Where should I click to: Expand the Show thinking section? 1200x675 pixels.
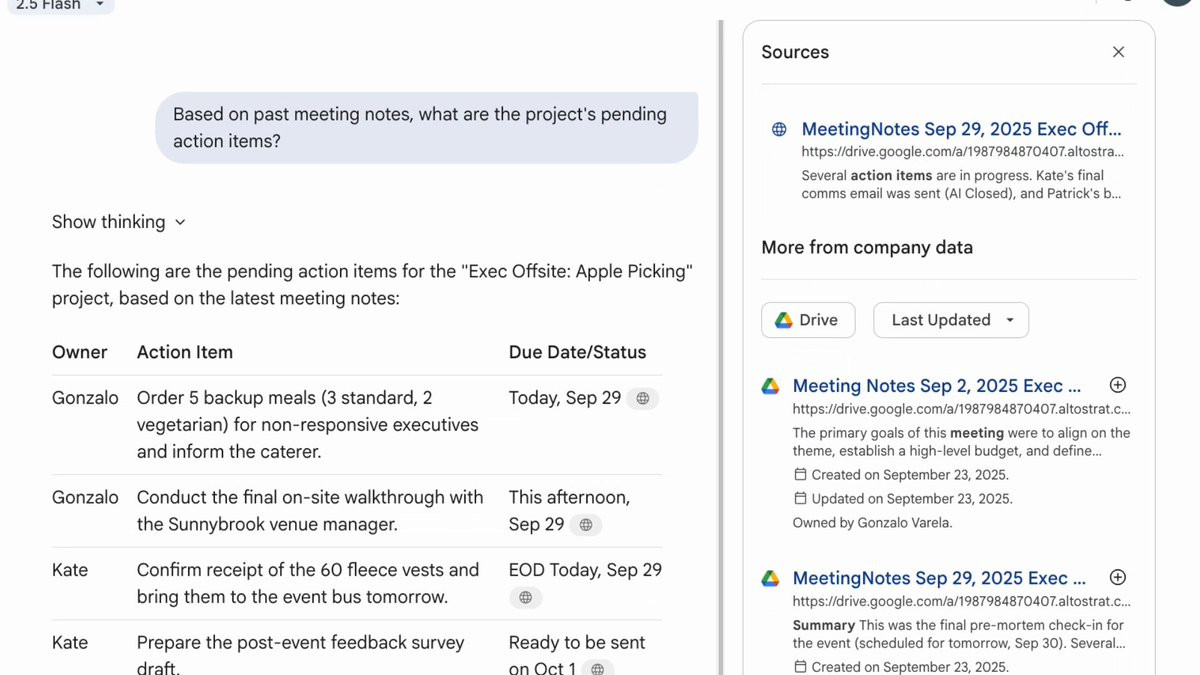(119, 222)
